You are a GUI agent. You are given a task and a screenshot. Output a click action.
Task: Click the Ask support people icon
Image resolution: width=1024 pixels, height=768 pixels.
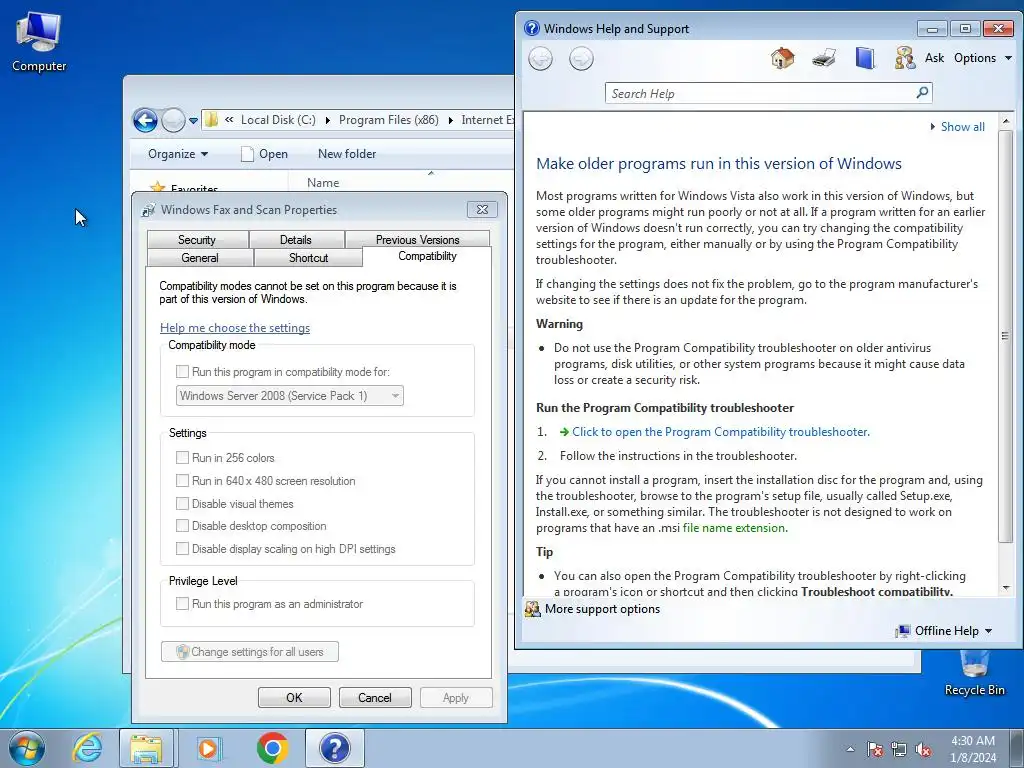click(x=905, y=58)
